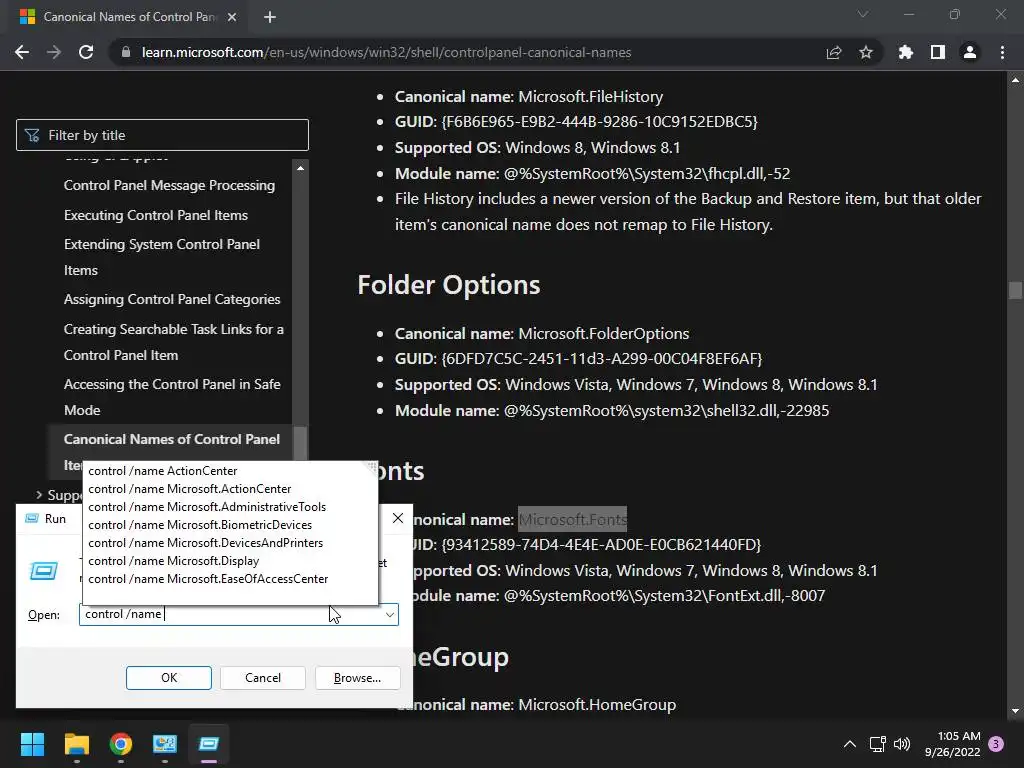
Task: Go back with the browser back arrow
Action: (x=22, y=52)
